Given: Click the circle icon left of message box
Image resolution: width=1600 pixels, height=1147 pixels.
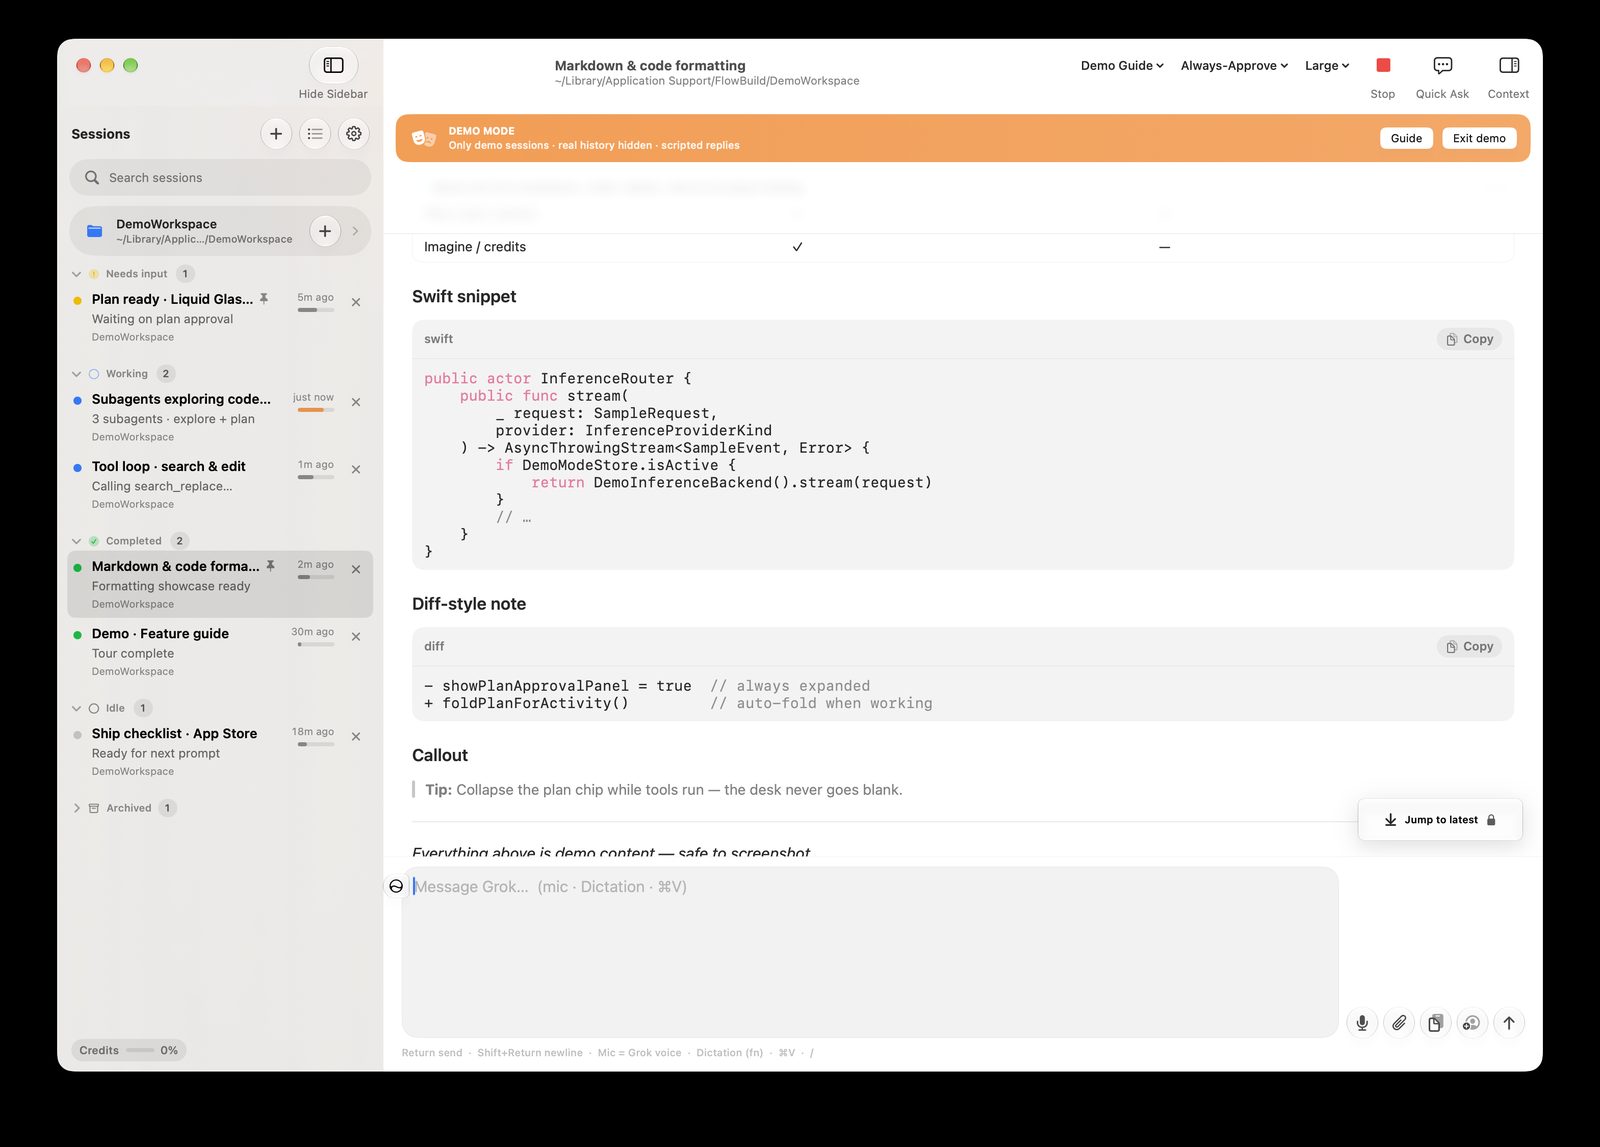Looking at the screenshot, I should click(396, 886).
